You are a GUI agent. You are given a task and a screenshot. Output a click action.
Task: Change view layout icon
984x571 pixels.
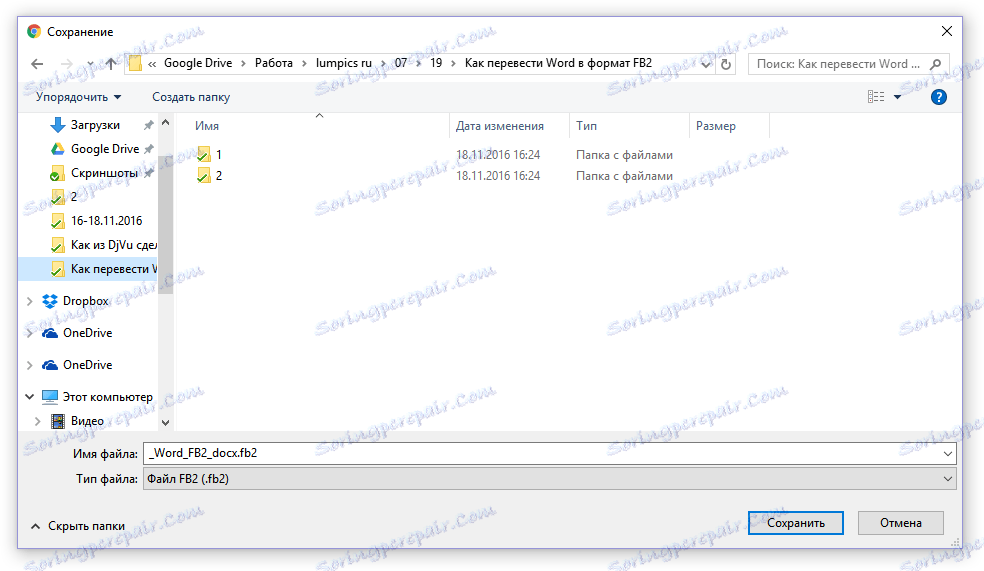pyautogui.click(x=876, y=97)
